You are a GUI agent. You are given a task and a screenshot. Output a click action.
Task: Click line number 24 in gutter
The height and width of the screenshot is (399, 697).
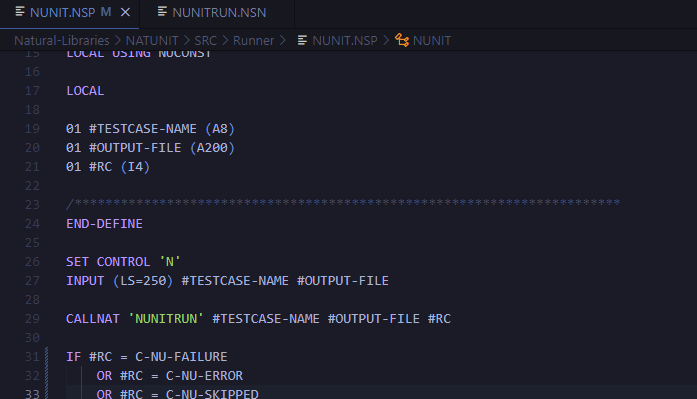tap(32, 223)
